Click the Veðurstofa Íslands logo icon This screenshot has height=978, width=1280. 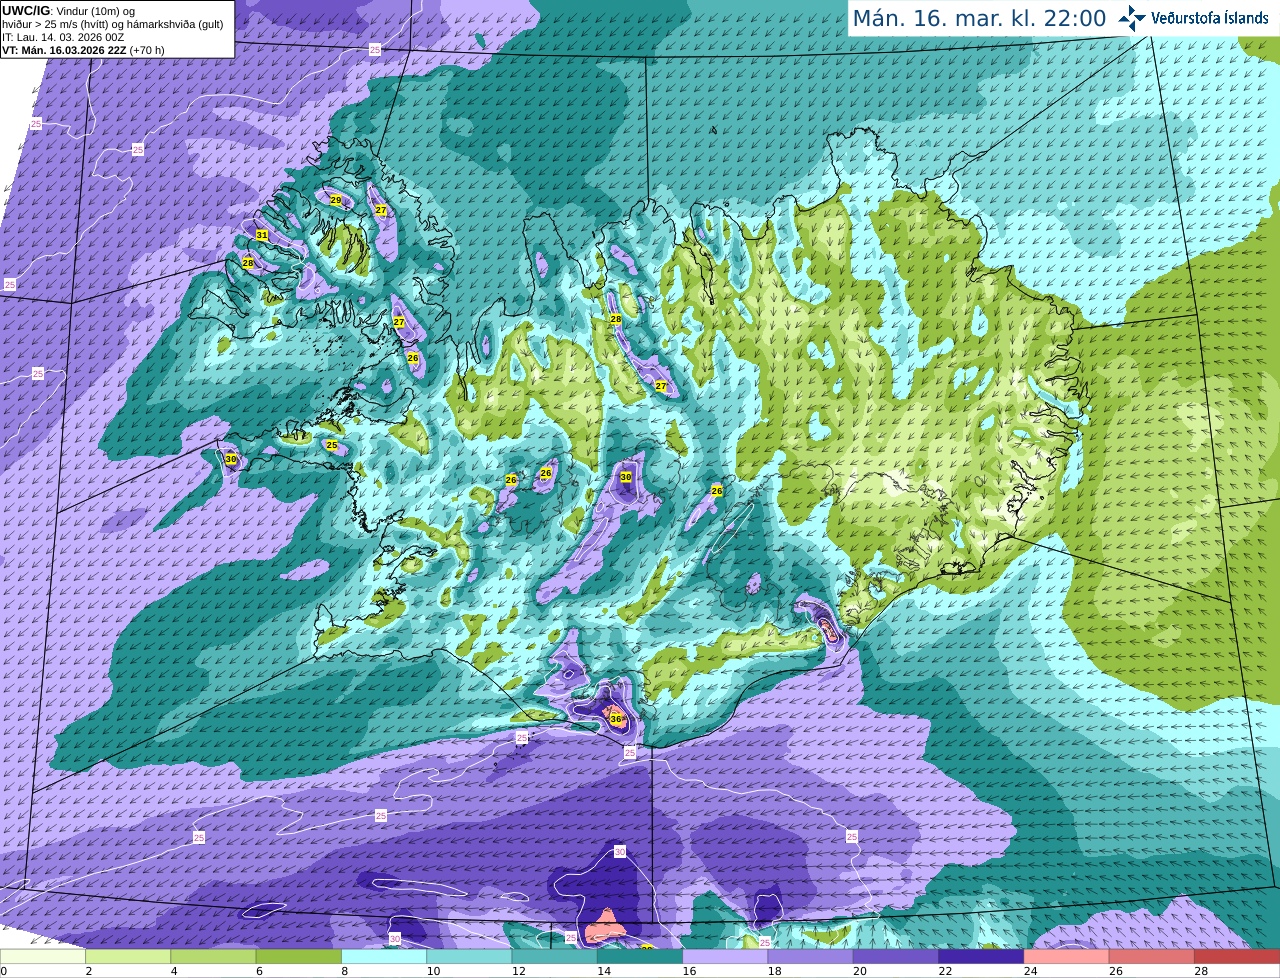(x=1132, y=18)
